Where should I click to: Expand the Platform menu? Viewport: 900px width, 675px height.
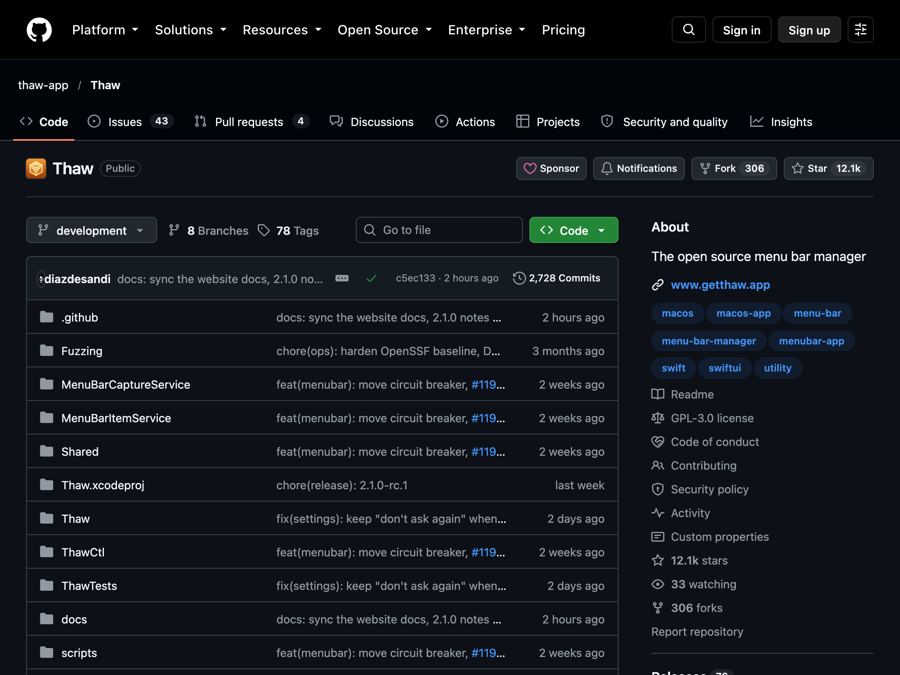105,30
